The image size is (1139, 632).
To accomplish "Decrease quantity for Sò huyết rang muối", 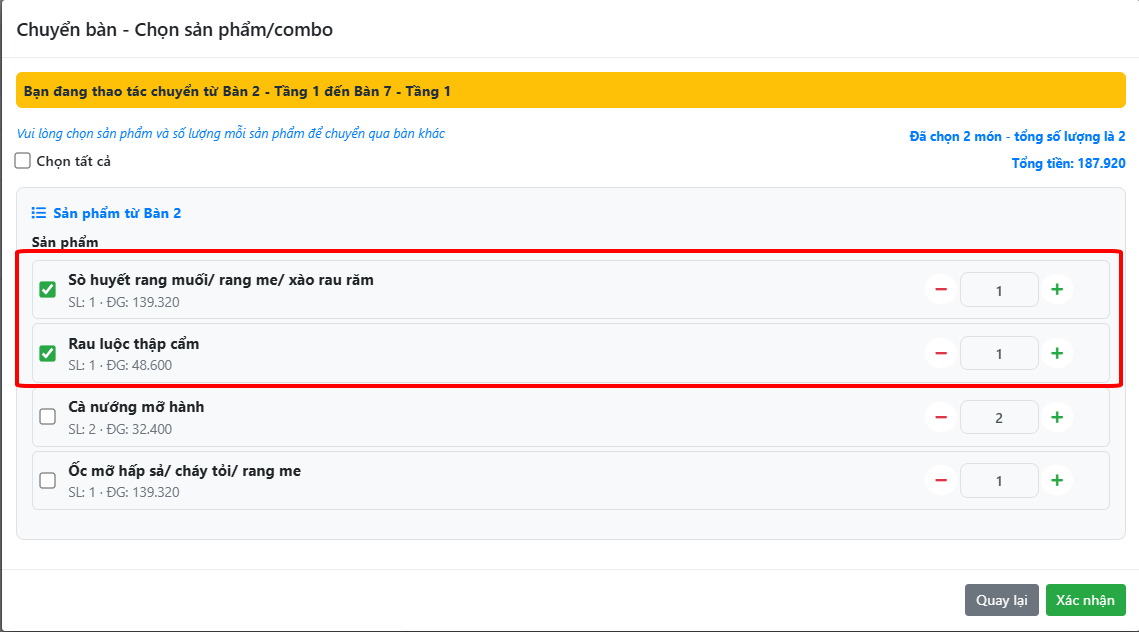I will (940, 290).
